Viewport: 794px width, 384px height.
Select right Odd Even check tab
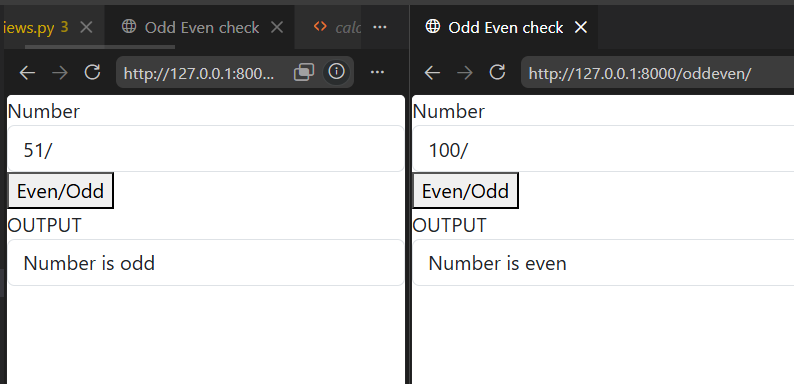pyautogui.click(x=505, y=27)
